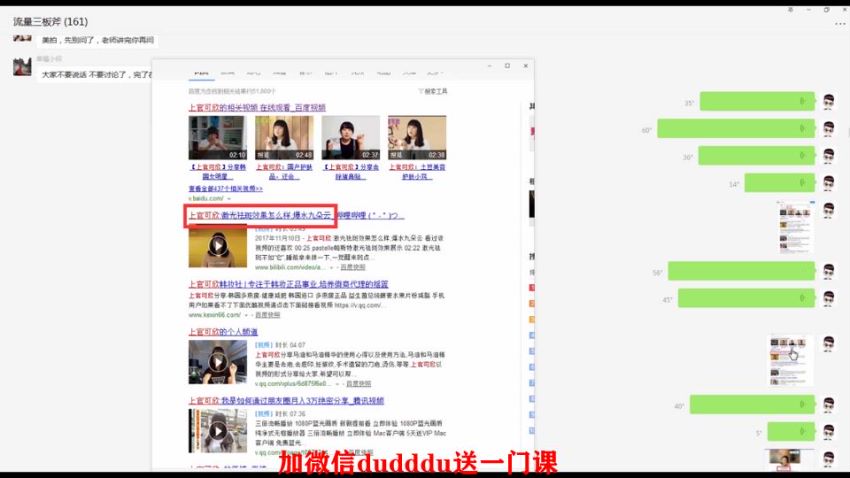The image size is (850, 478).
Task: Open caption link under the 02:48 video
Action: 284,172
